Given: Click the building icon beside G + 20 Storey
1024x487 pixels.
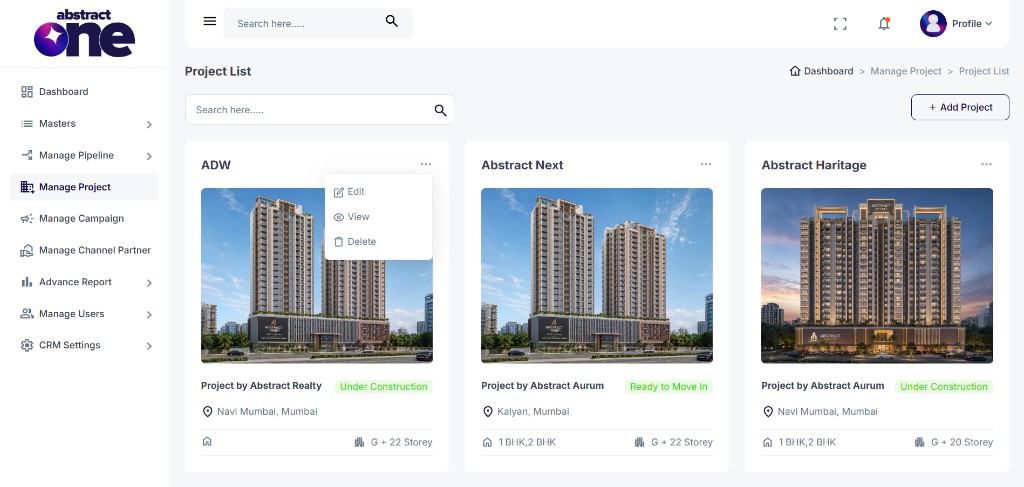Looking at the screenshot, I should (x=920, y=442).
